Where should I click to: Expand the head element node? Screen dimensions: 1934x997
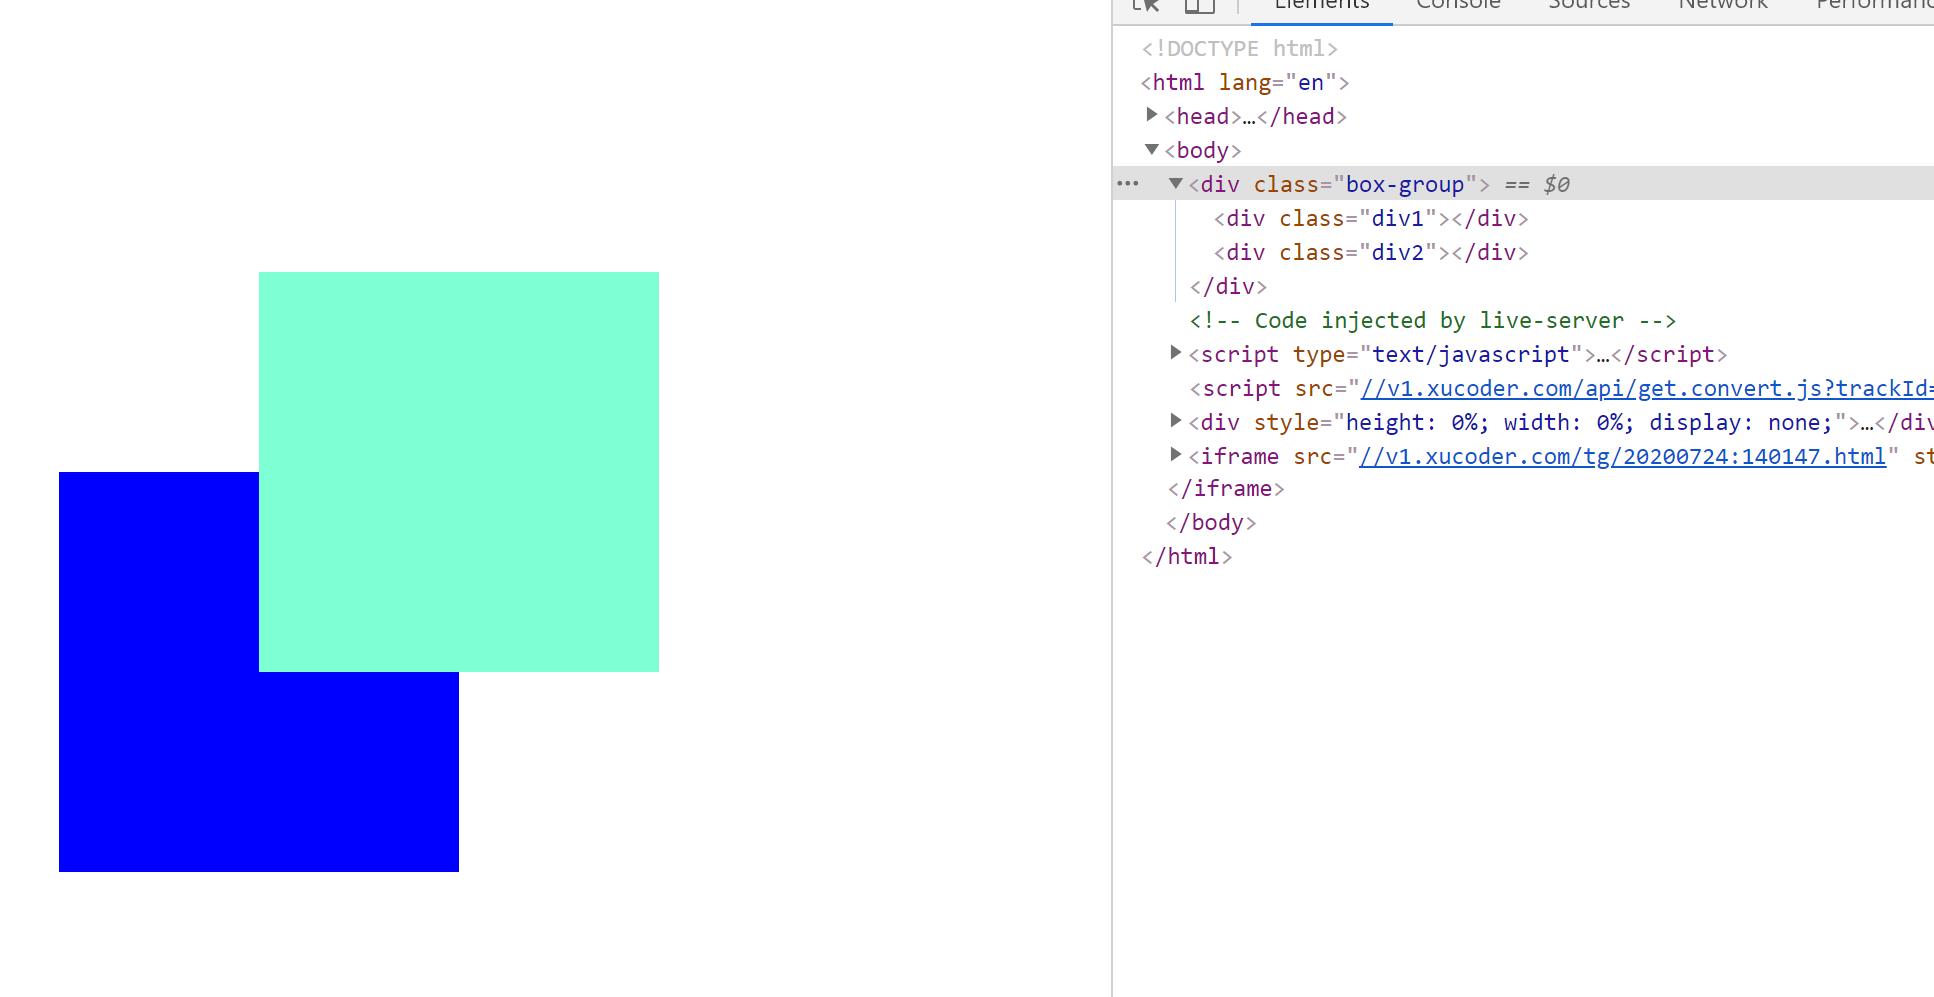pyautogui.click(x=1152, y=115)
